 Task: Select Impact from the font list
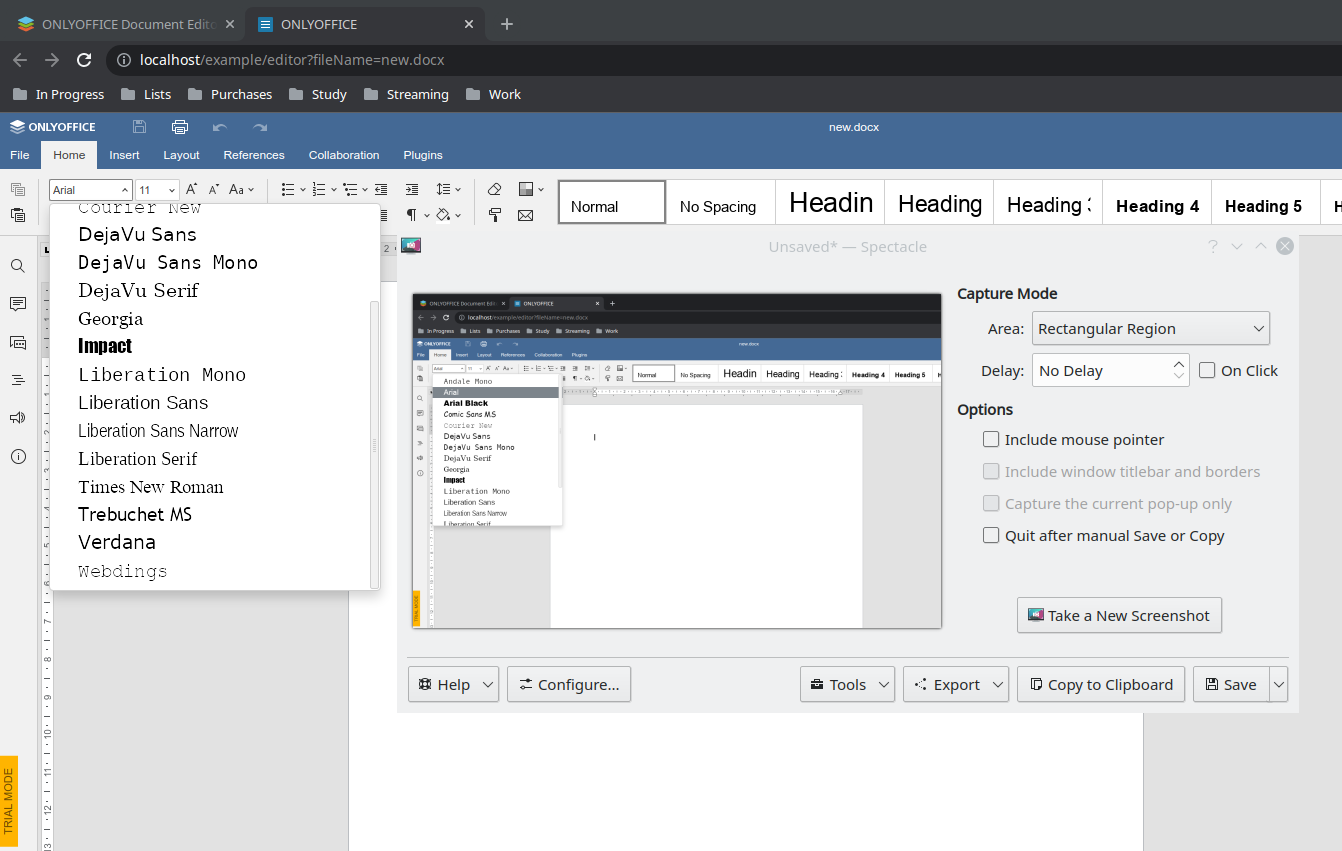(104, 346)
